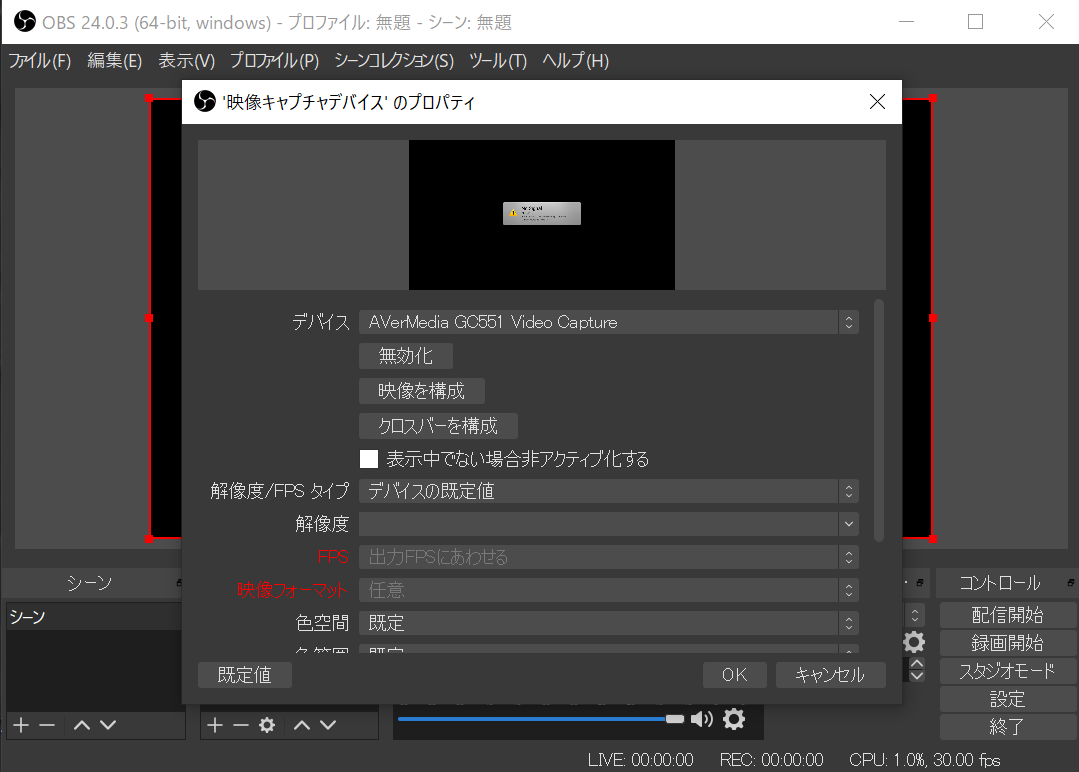Click REC timer in status bar

771,760
